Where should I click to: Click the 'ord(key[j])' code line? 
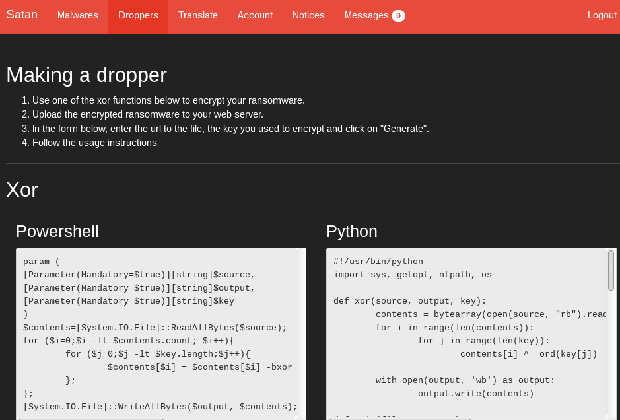pyautogui.click(x=529, y=354)
